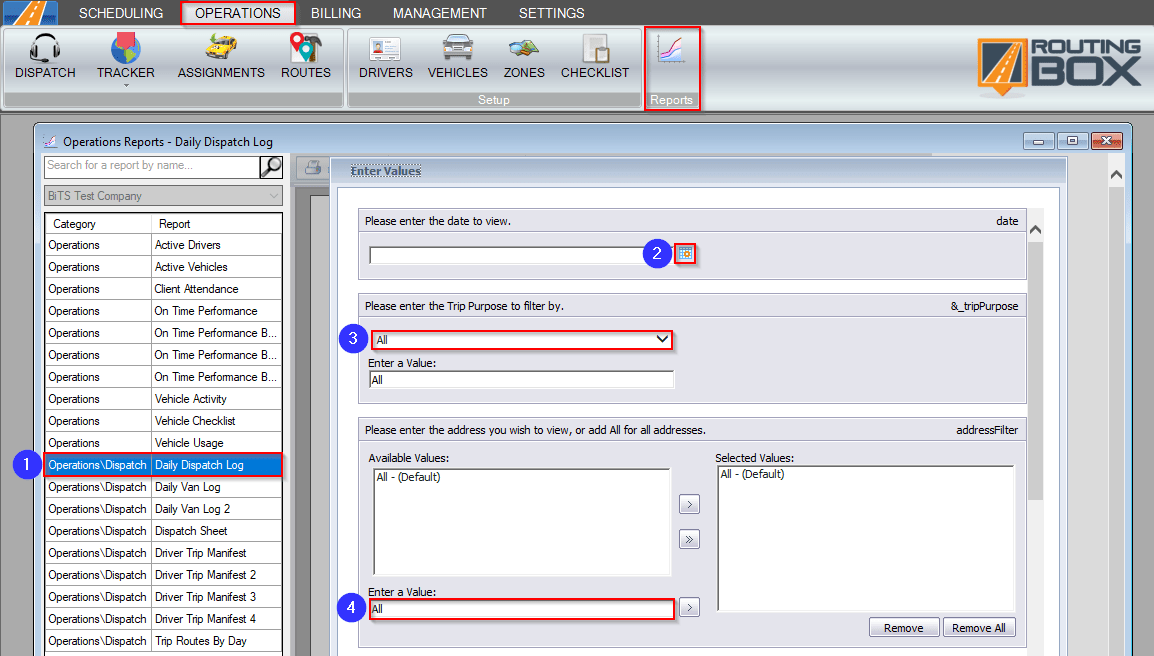Select the Driver Trip Manifest 3 report
This screenshot has height=656, width=1154.
(x=163, y=597)
